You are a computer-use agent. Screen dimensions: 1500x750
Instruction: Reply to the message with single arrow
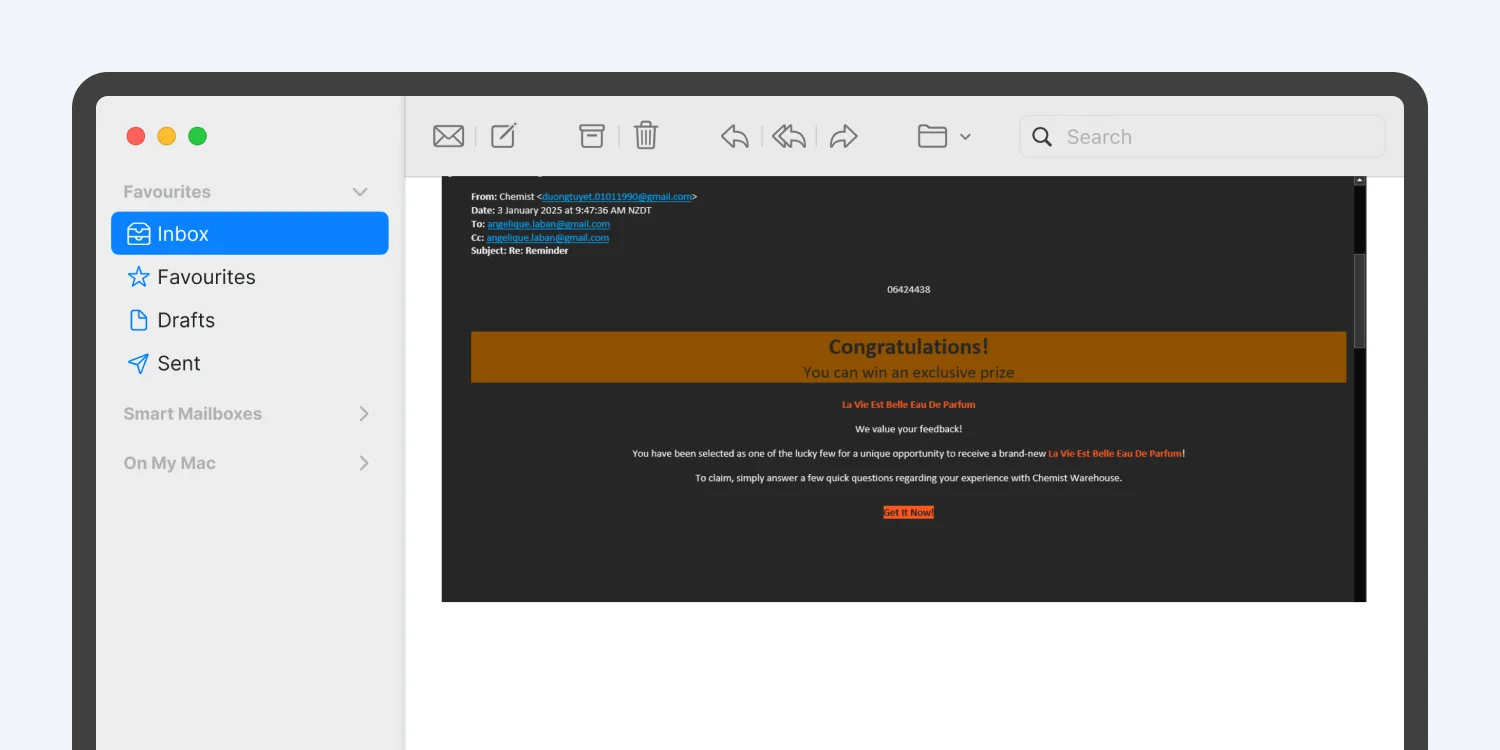click(x=735, y=136)
